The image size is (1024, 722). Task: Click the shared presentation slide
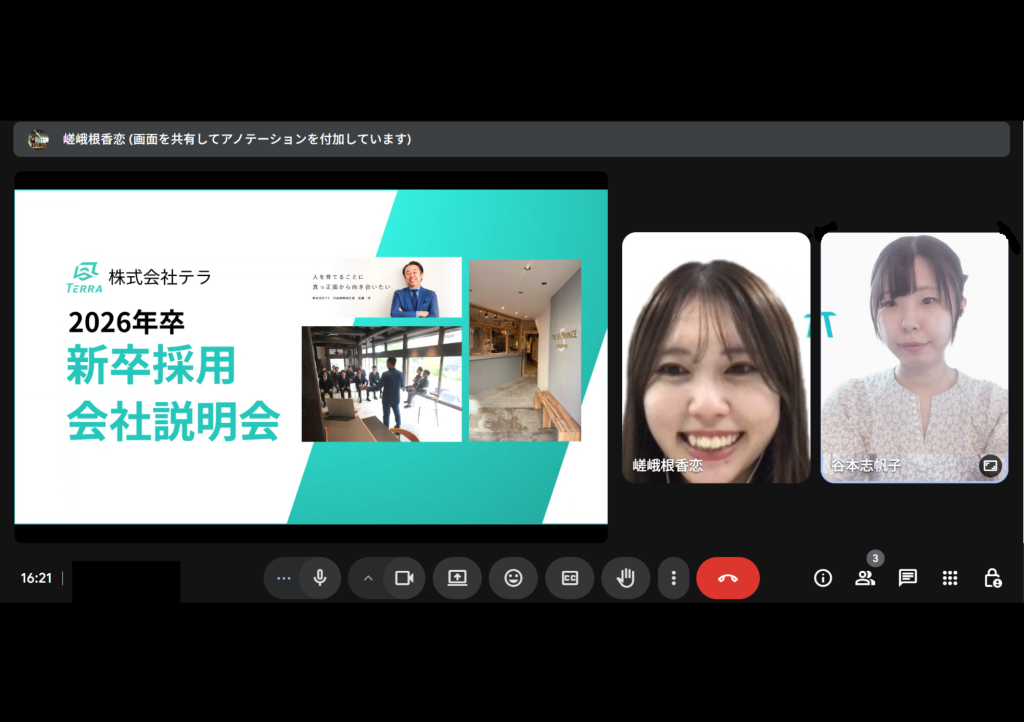click(310, 356)
